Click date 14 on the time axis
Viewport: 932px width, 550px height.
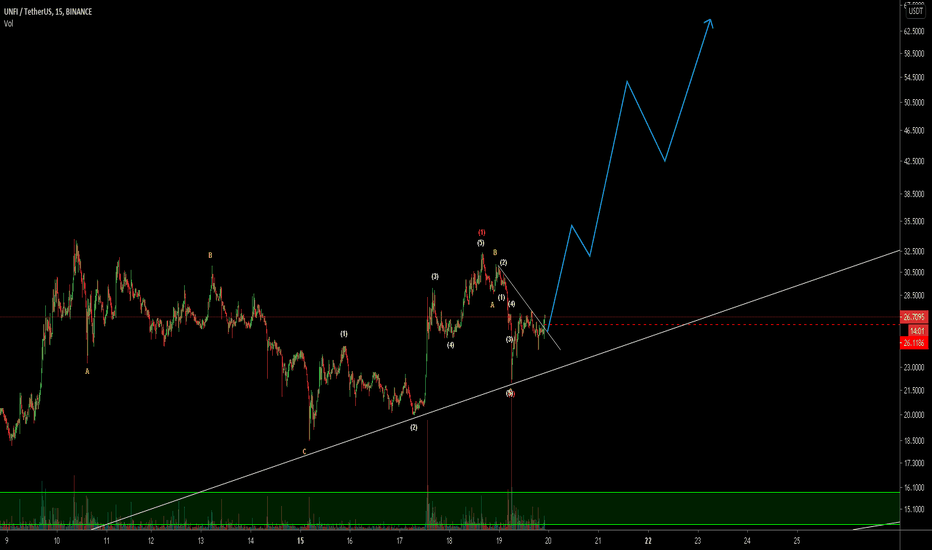tap(251, 540)
